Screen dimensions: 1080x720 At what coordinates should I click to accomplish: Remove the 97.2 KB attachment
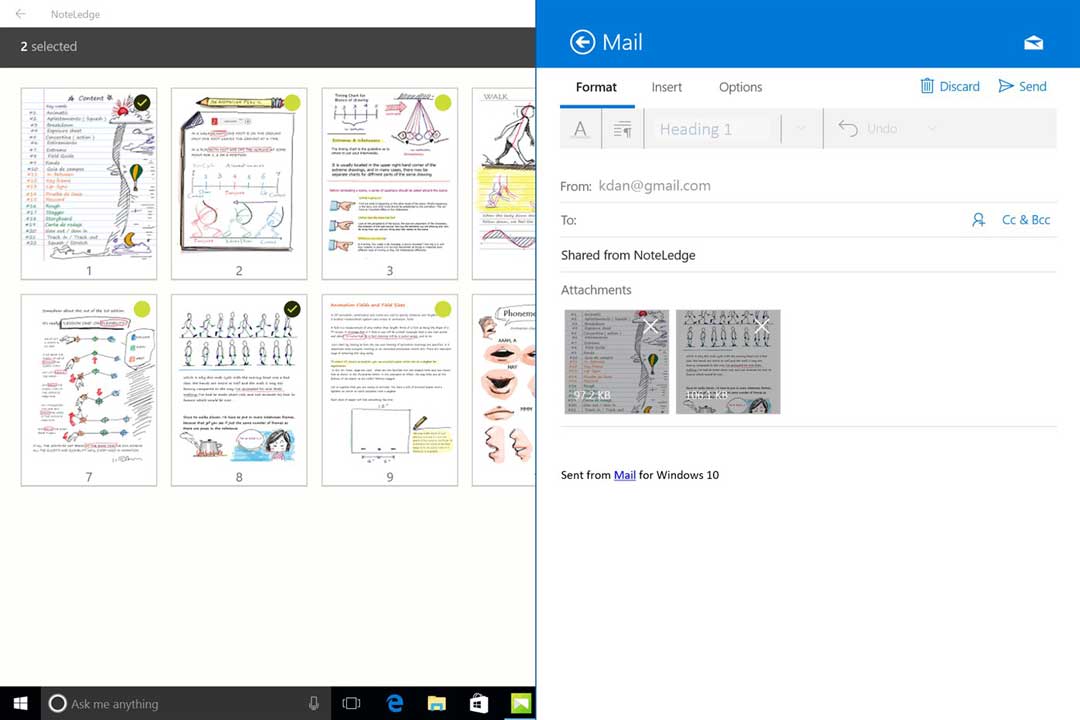651,327
